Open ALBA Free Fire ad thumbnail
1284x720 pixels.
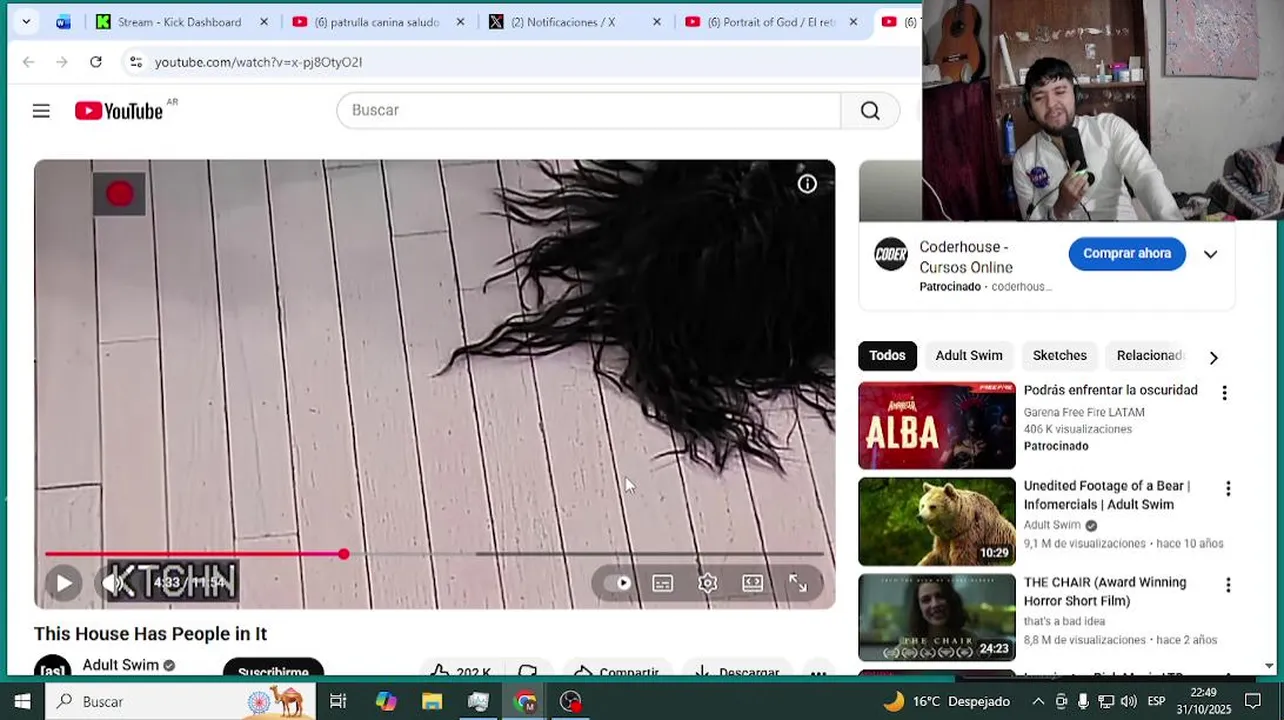click(937, 425)
